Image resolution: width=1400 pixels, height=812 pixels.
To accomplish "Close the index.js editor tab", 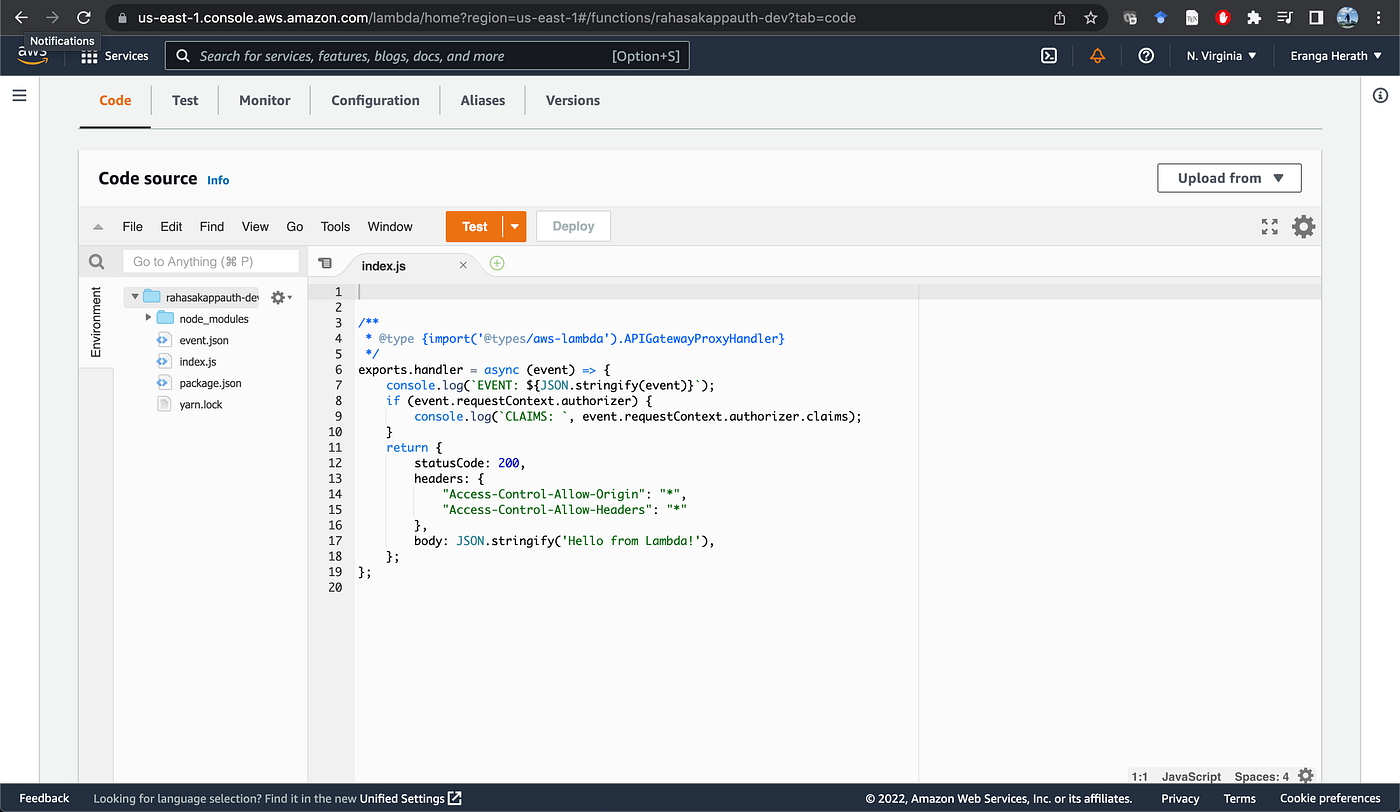I will (x=463, y=265).
